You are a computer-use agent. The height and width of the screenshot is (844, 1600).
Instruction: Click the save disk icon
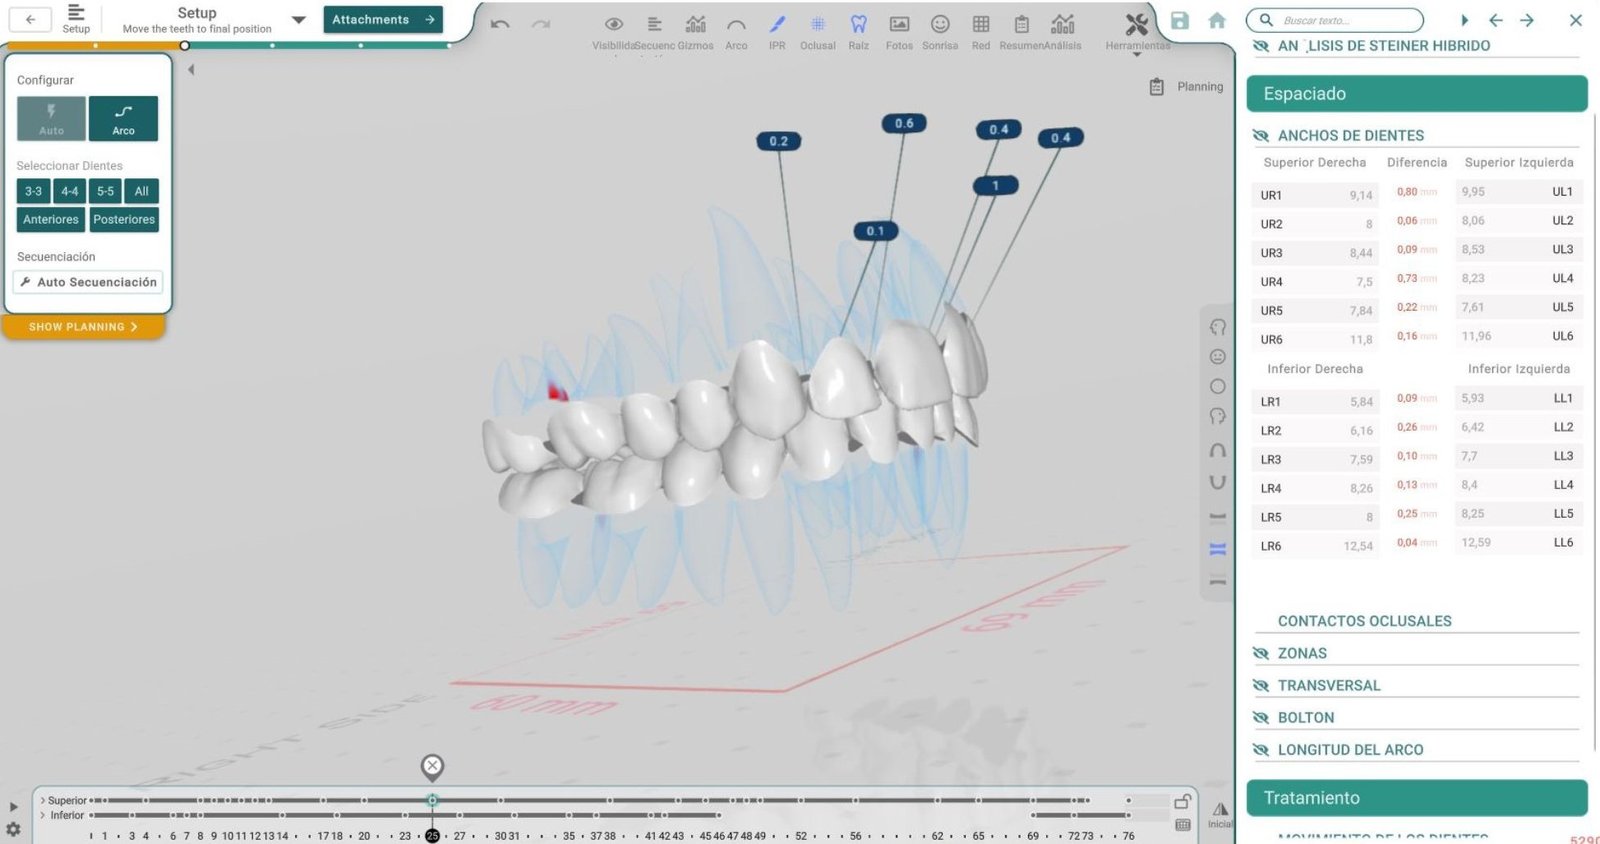1180,21
